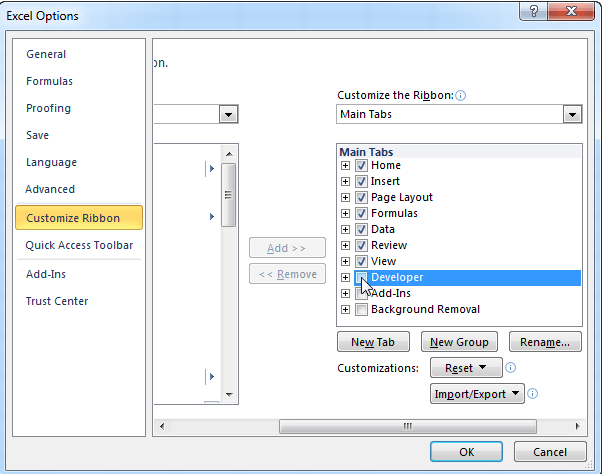The image size is (604, 474).
Task: Open the Trust Center category
Action: pos(57,301)
